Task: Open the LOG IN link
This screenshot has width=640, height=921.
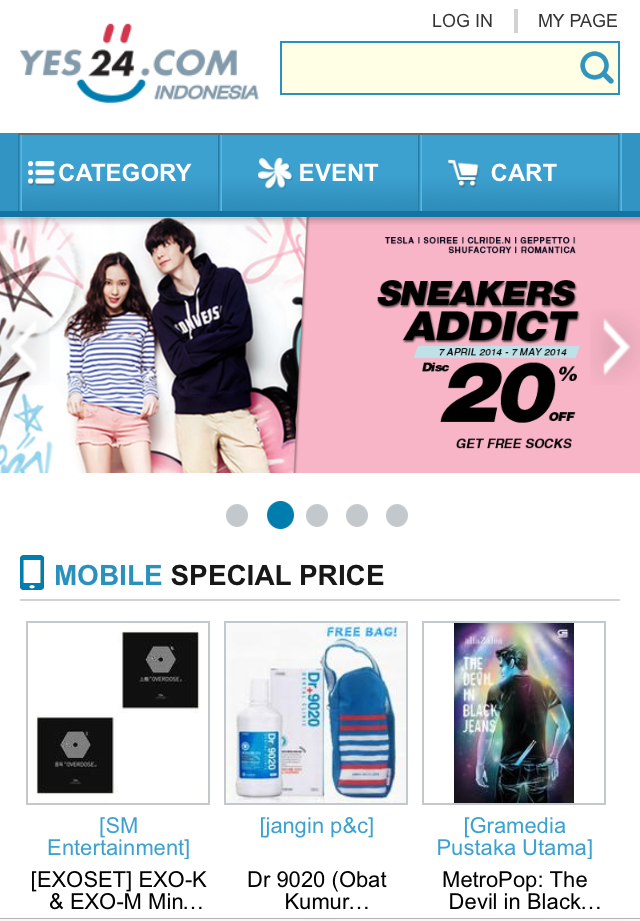Action: (462, 21)
